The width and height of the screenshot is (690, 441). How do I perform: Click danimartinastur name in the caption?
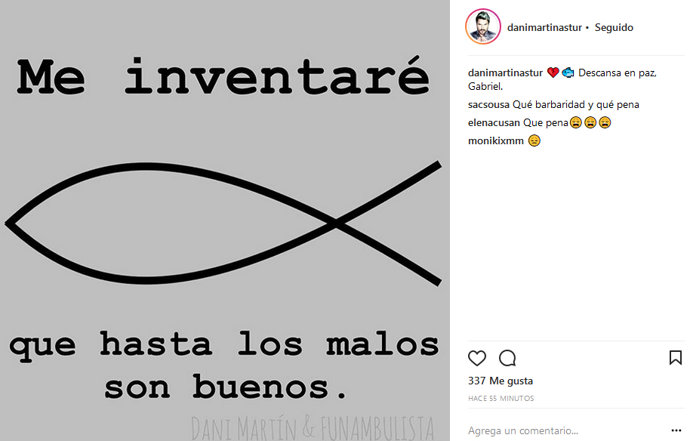505,73
